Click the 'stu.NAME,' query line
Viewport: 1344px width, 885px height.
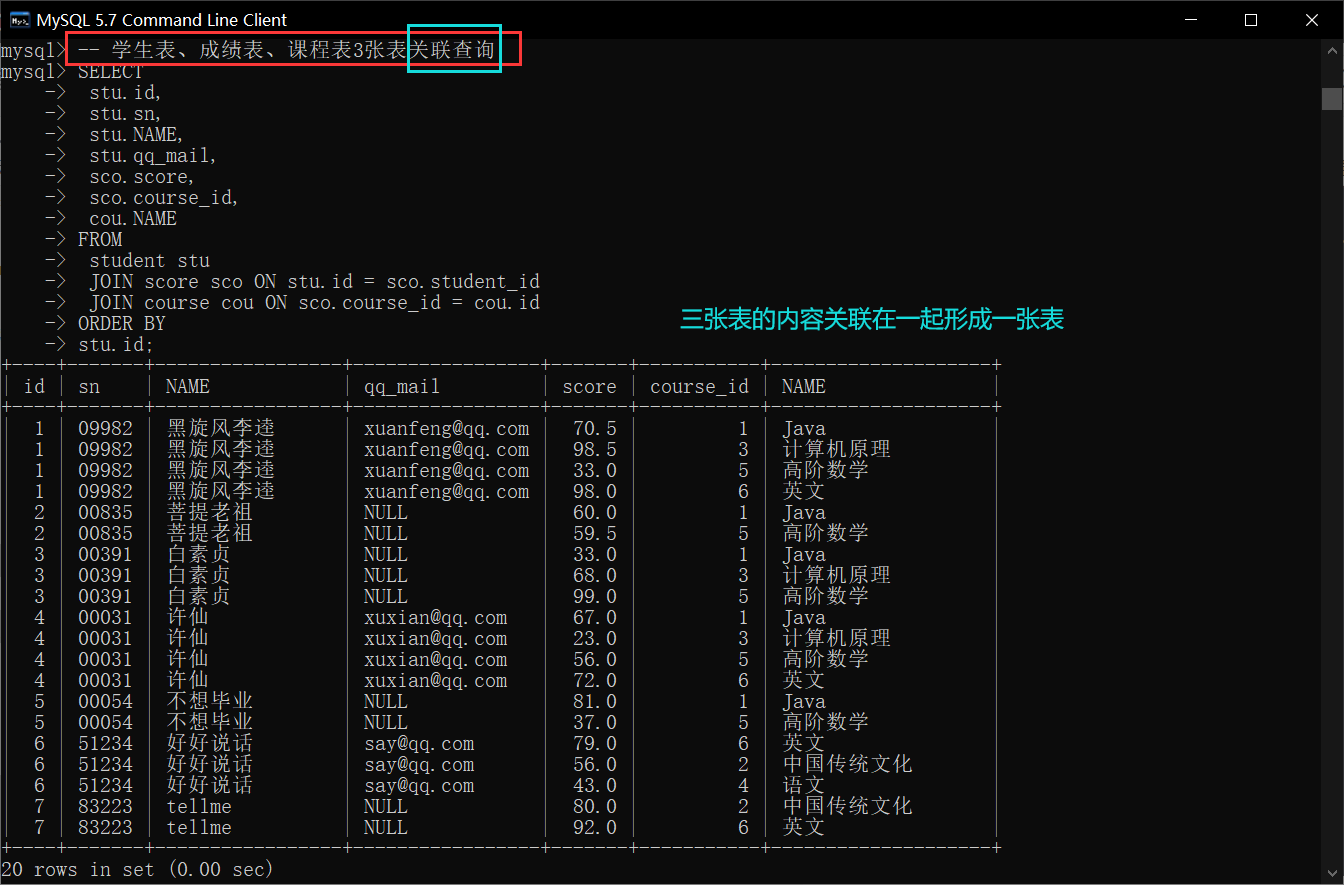coord(136,135)
